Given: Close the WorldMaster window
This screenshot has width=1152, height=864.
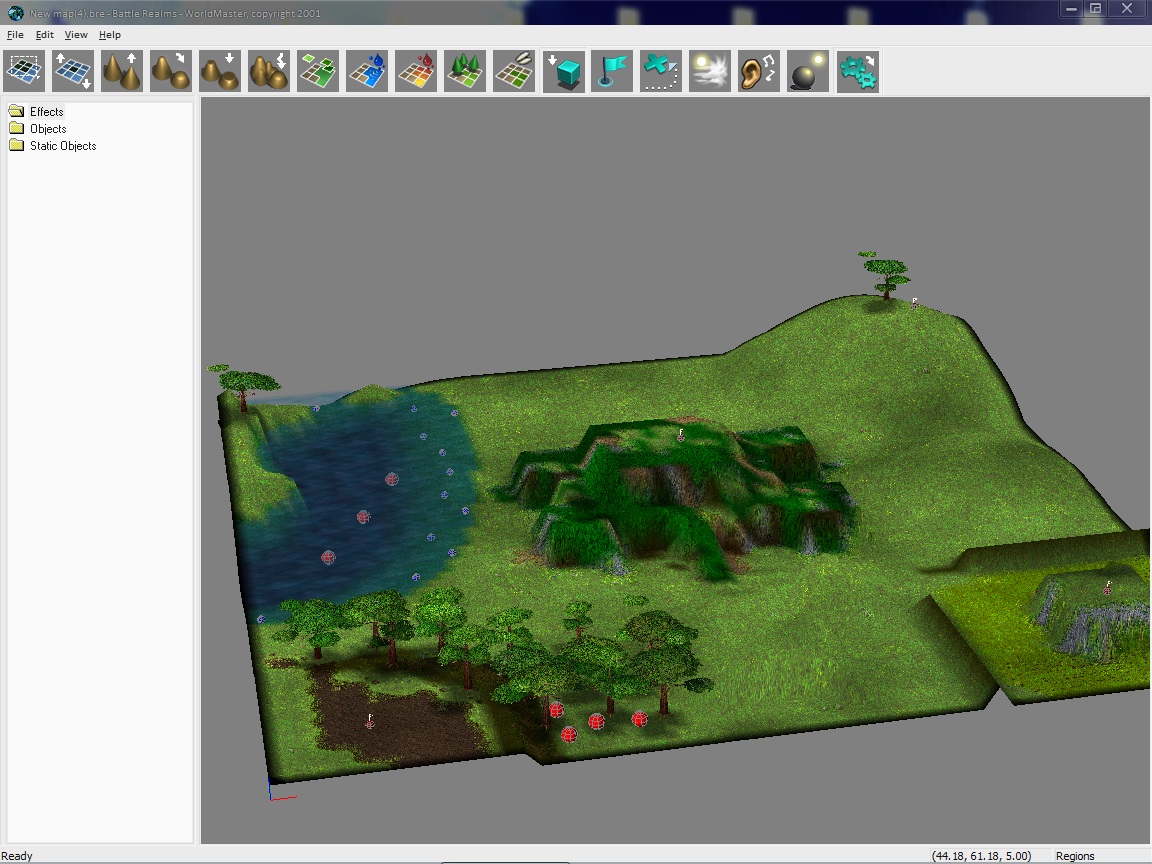Looking at the screenshot, I should 1127,9.
